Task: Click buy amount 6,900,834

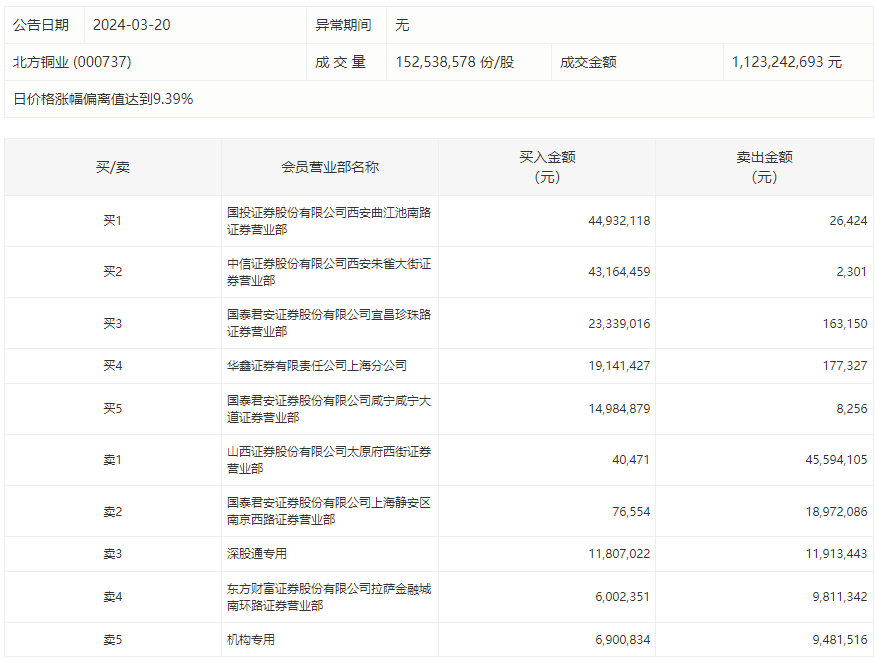Action: click(622, 640)
